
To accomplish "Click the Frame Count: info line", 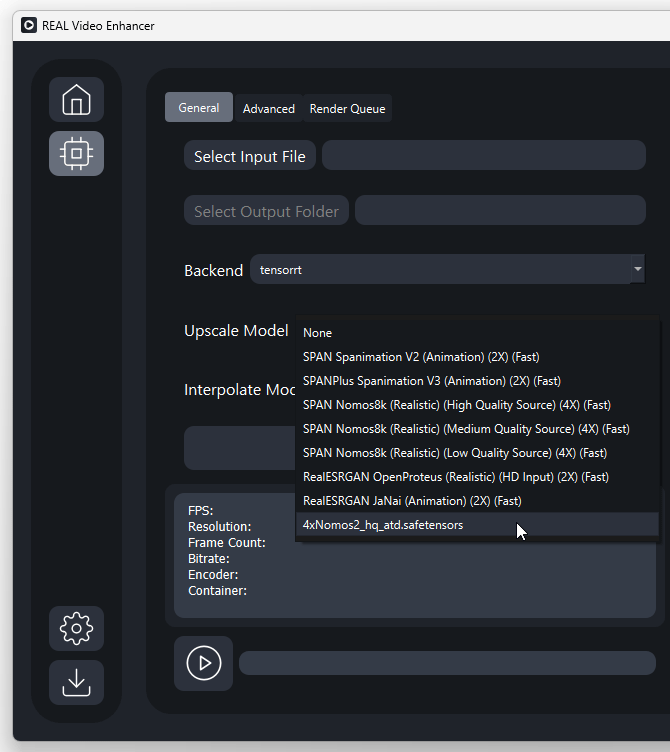I will coord(227,542).
